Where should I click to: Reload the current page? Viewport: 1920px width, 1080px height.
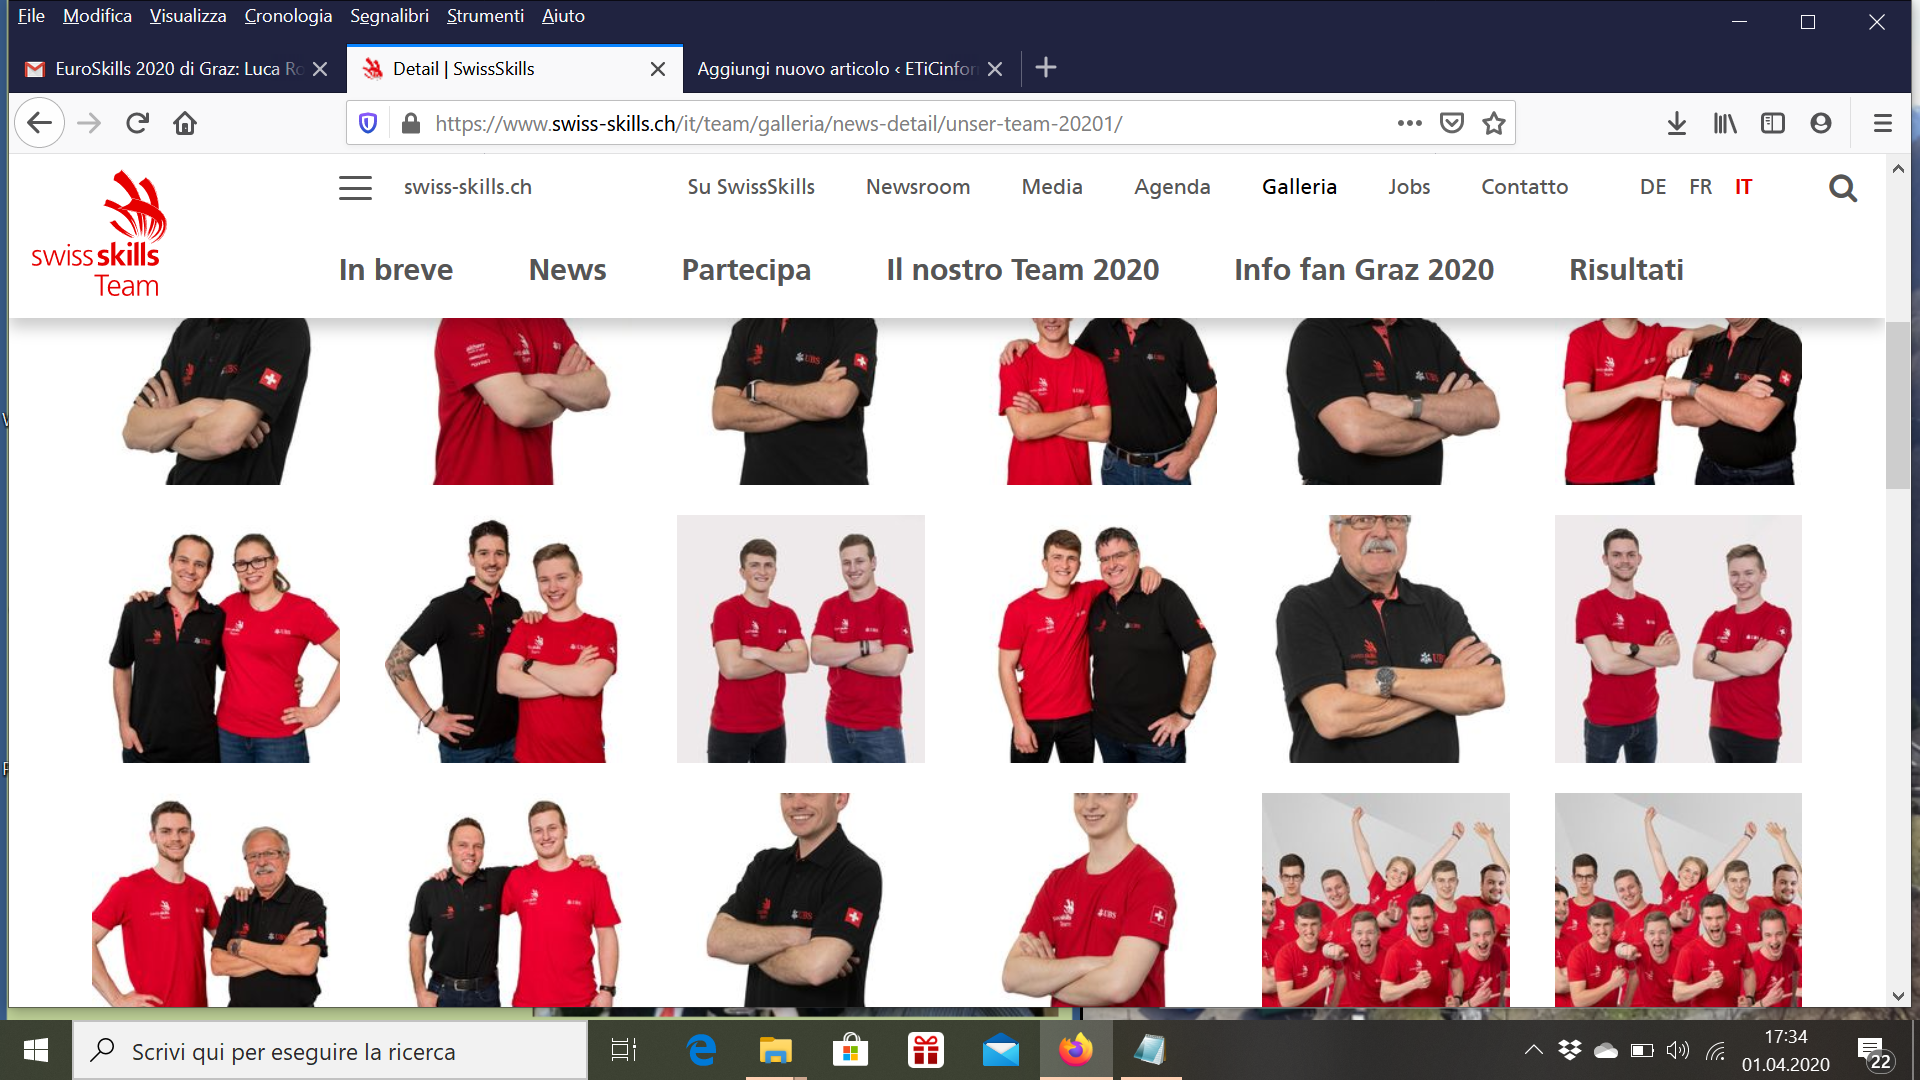click(137, 123)
